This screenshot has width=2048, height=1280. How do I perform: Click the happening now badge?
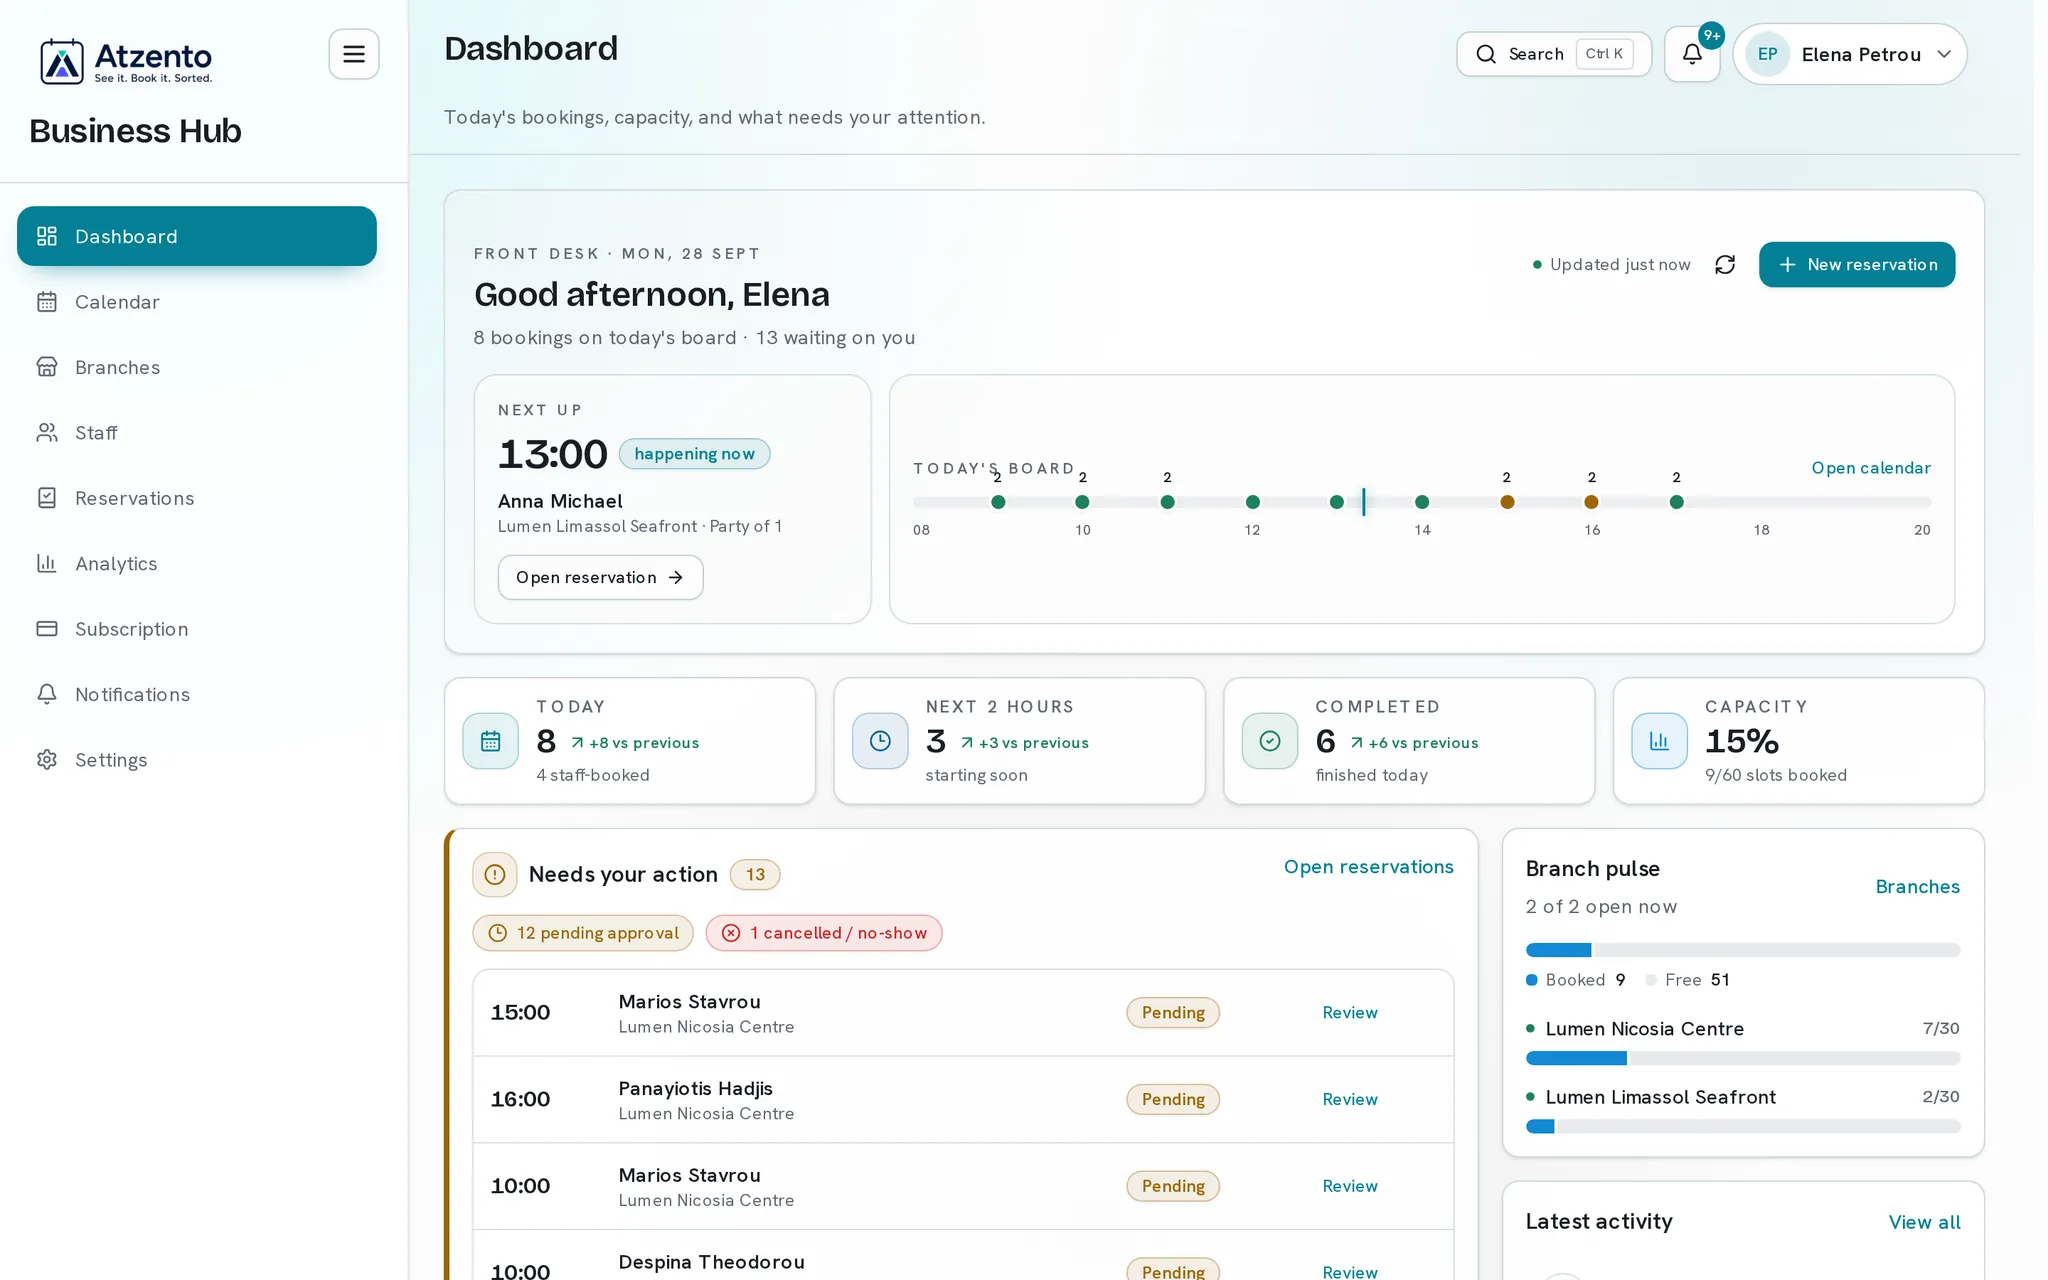click(695, 454)
